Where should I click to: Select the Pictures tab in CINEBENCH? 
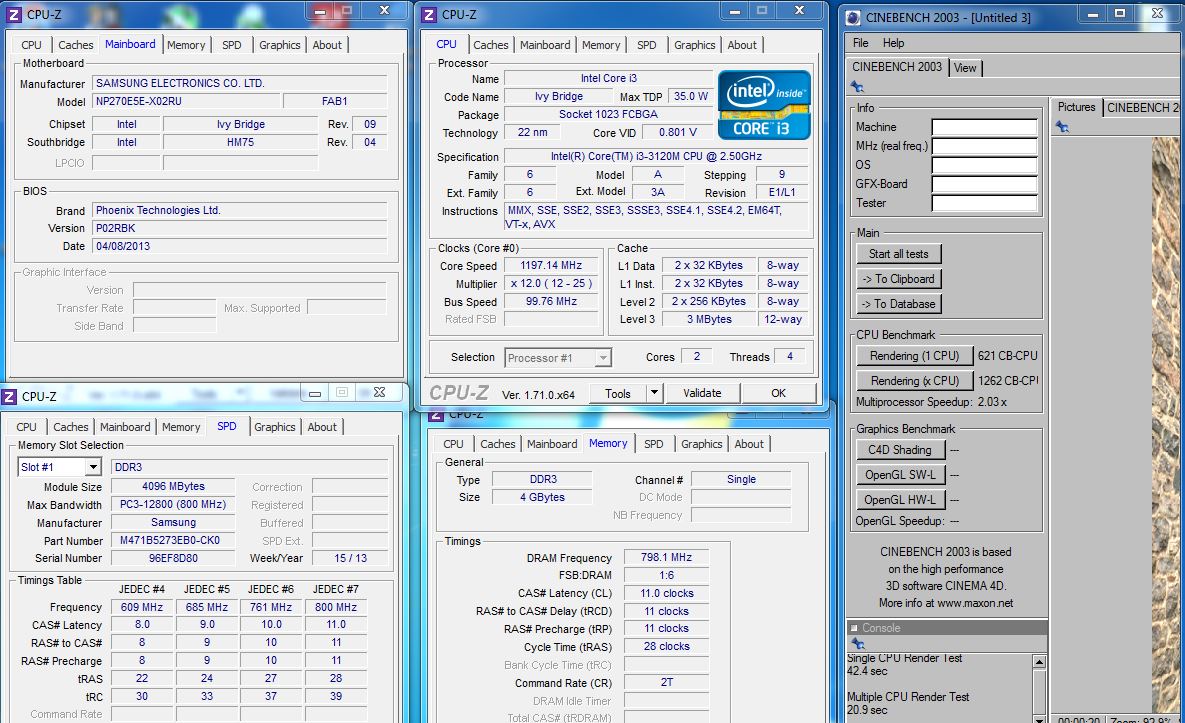[1076, 107]
